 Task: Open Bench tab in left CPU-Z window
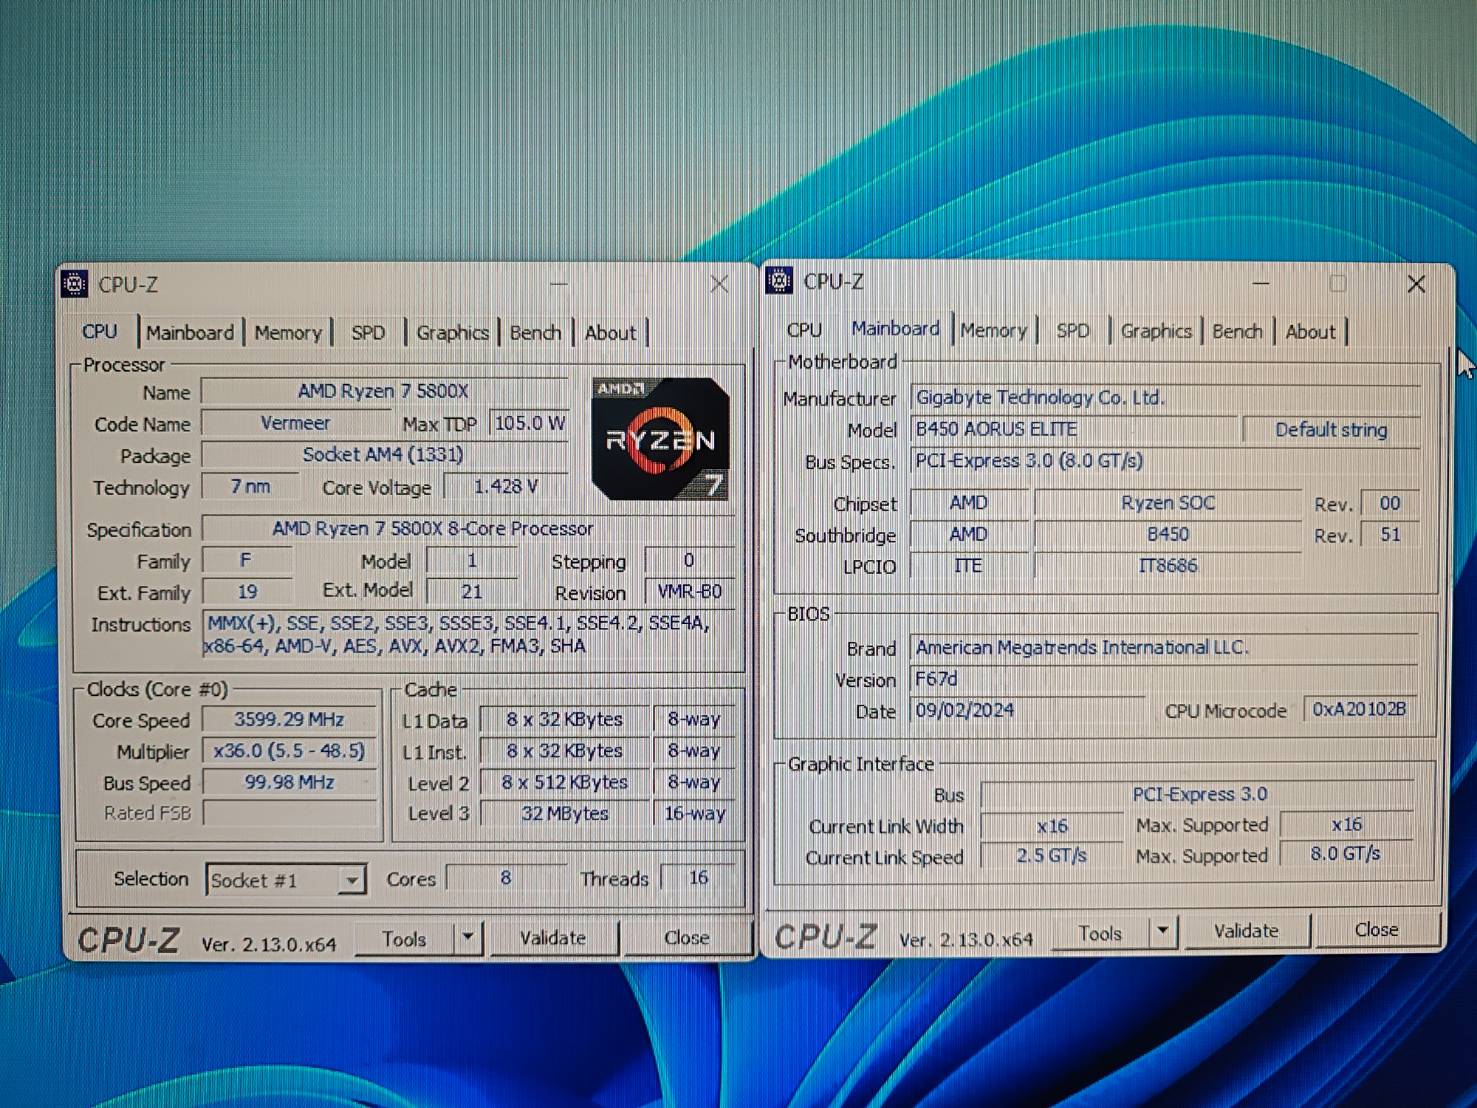click(x=535, y=333)
